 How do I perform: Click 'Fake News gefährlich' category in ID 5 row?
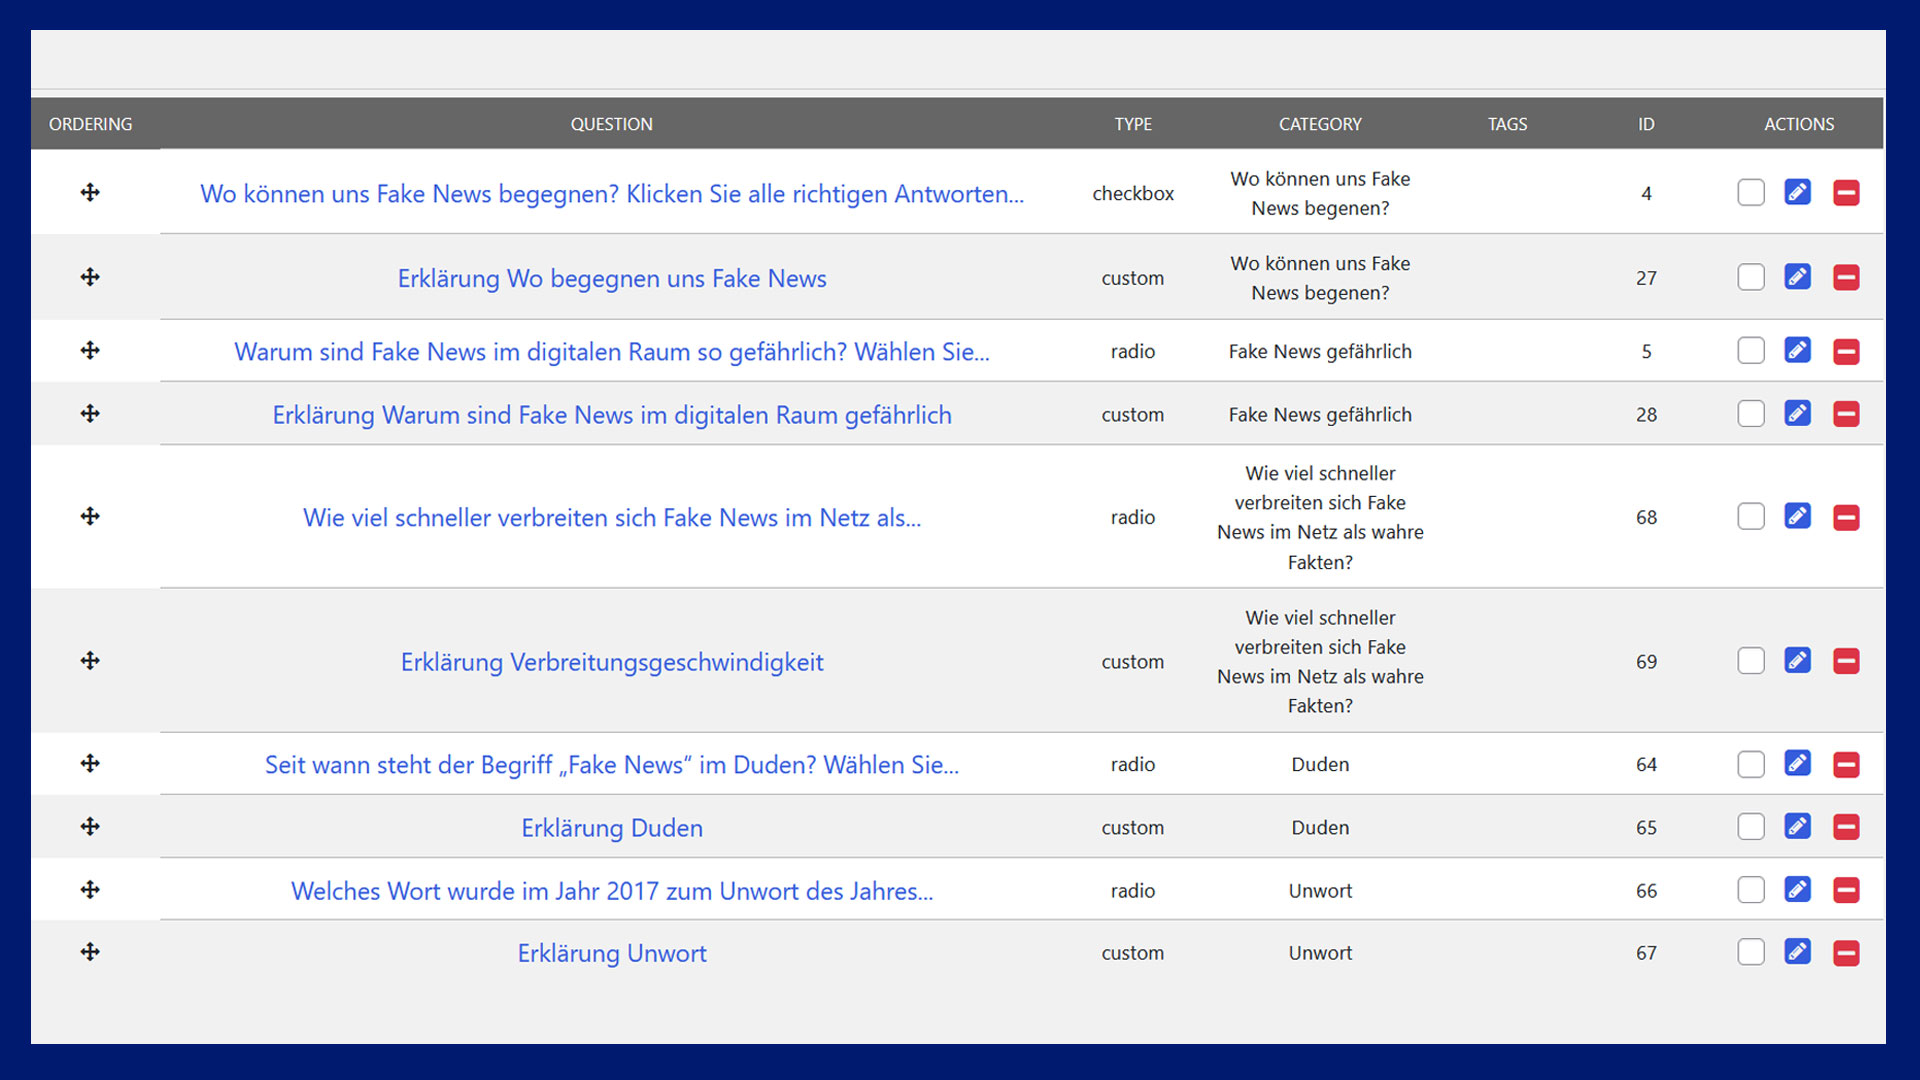(x=1320, y=351)
